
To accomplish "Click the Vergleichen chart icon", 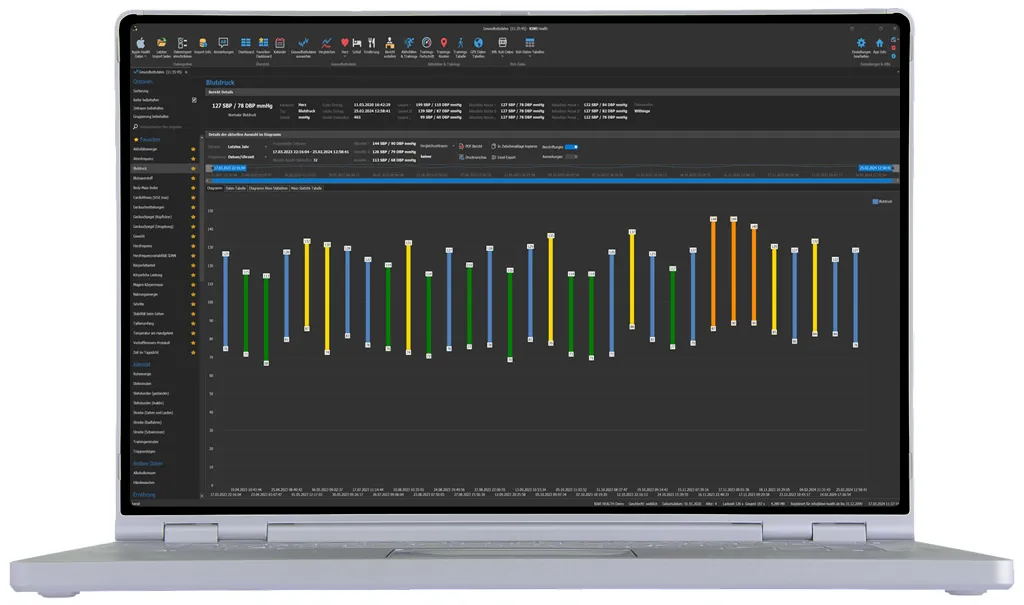I will [326, 43].
